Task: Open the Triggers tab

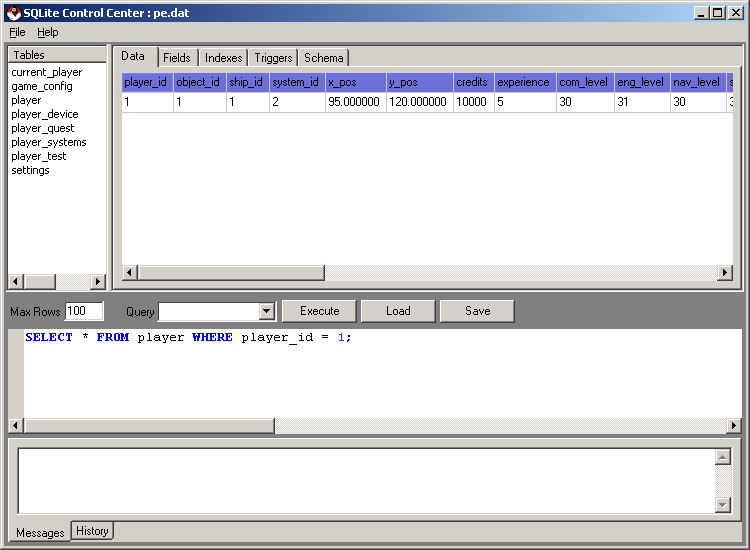Action: [x=273, y=58]
